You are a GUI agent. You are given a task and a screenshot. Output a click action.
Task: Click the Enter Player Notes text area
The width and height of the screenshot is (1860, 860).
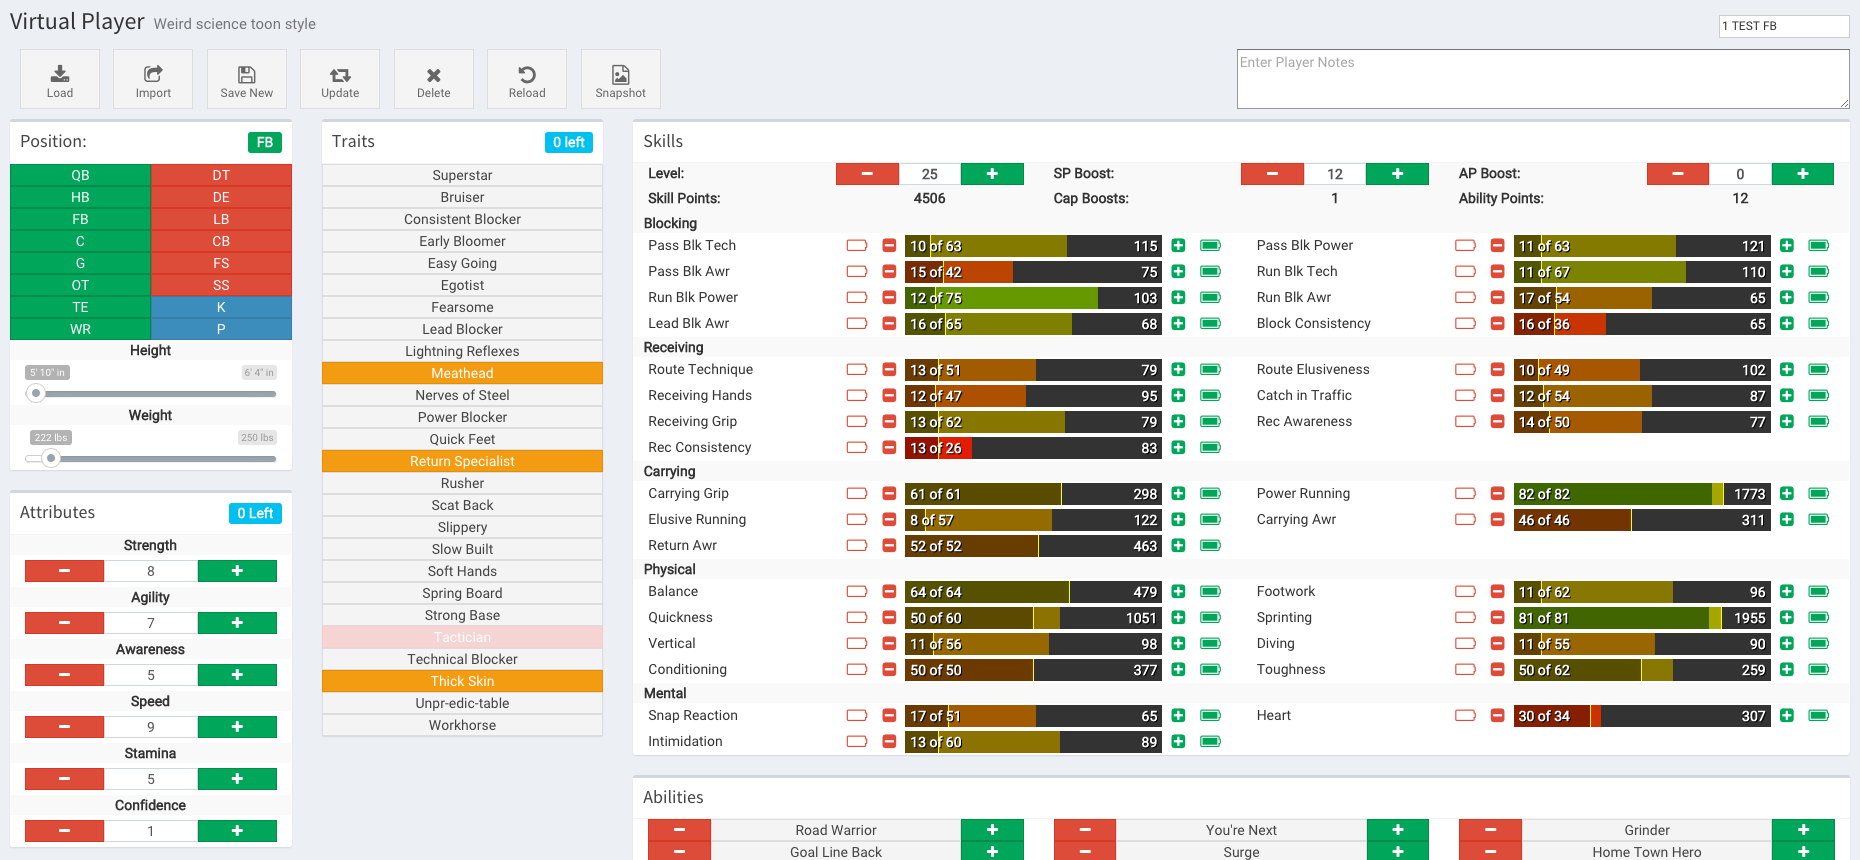[1542, 79]
